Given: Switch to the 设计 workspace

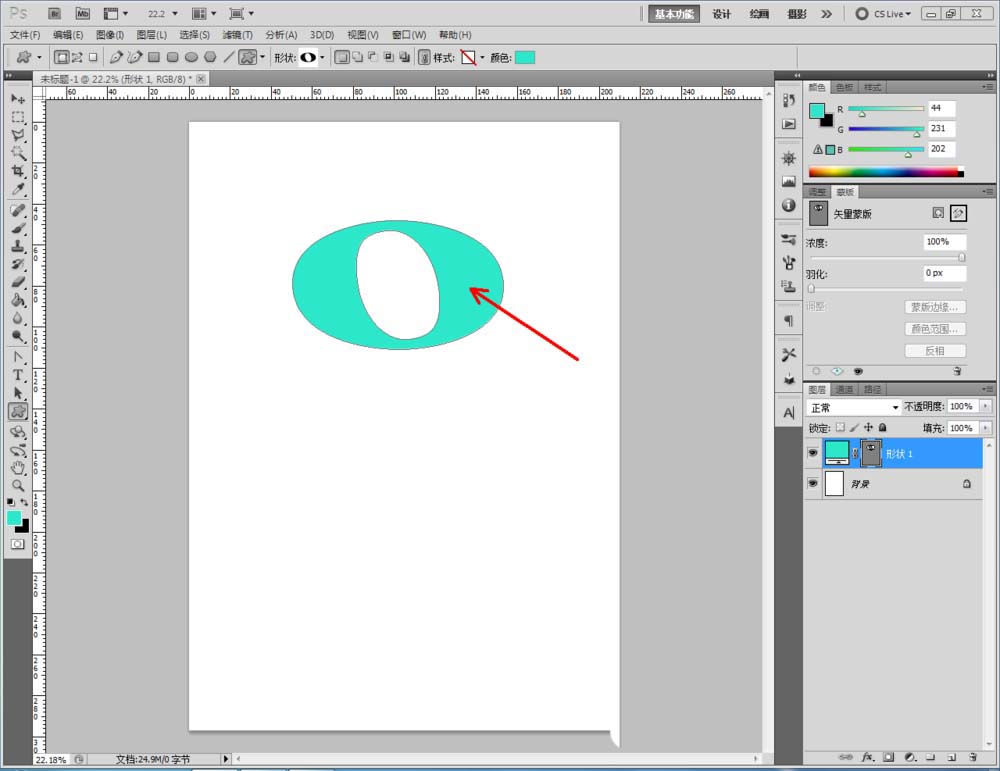Looking at the screenshot, I should pyautogui.click(x=721, y=13).
